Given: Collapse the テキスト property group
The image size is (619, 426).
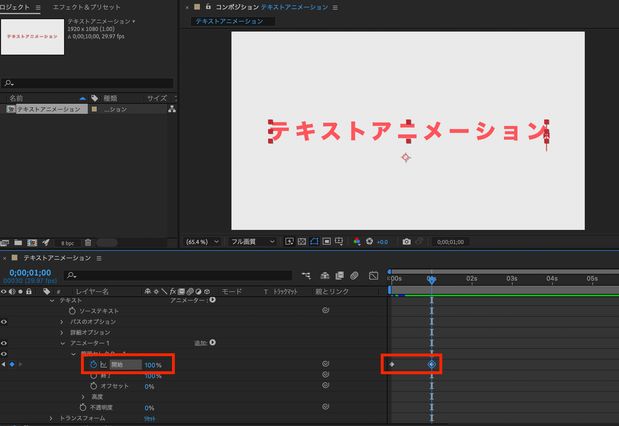Looking at the screenshot, I should click(x=52, y=301).
